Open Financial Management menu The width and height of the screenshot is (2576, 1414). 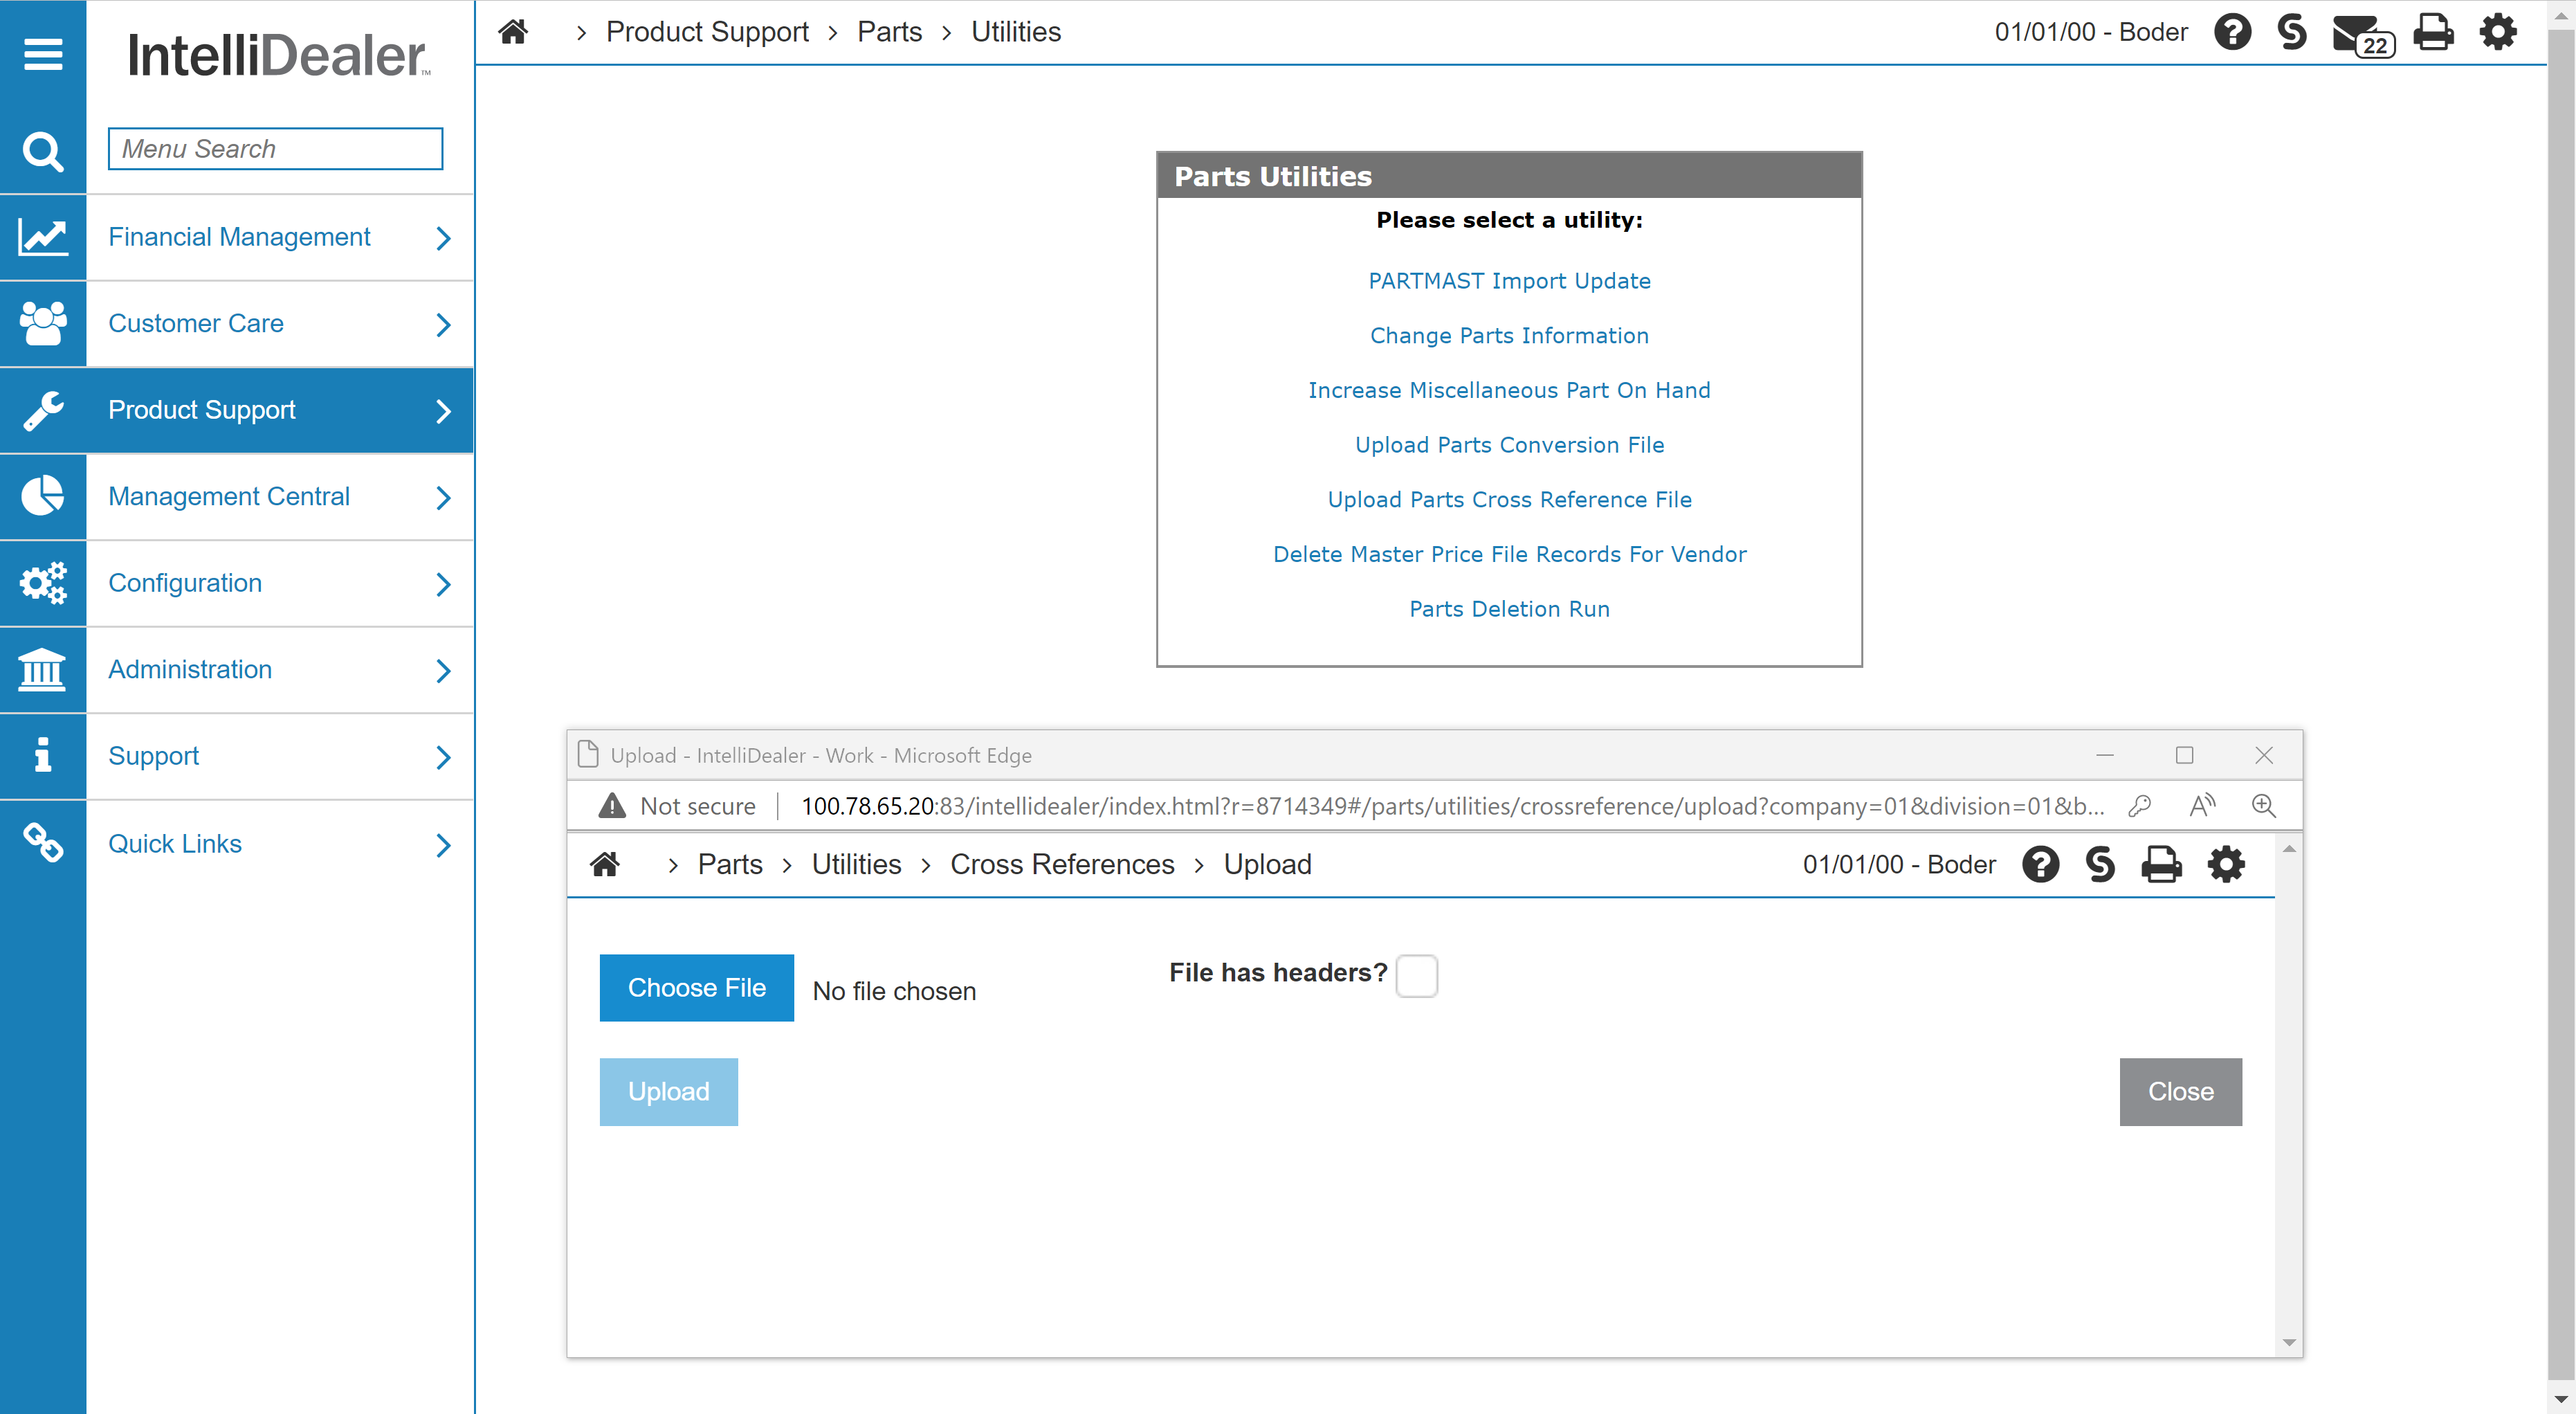(x=239, y=237)
